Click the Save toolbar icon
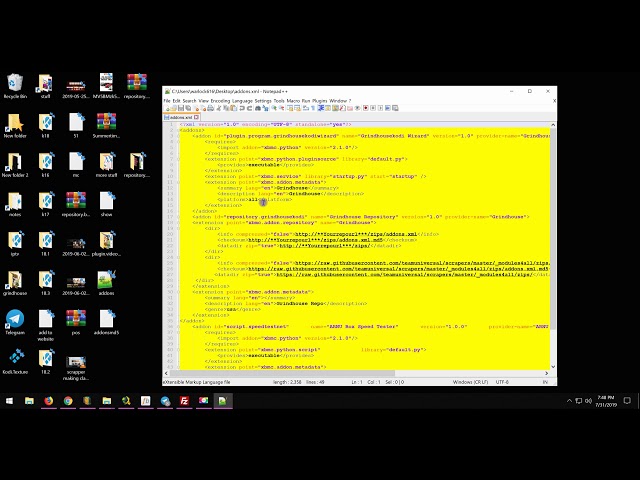This screenshot has width=640, height=480. click(181, 108)
